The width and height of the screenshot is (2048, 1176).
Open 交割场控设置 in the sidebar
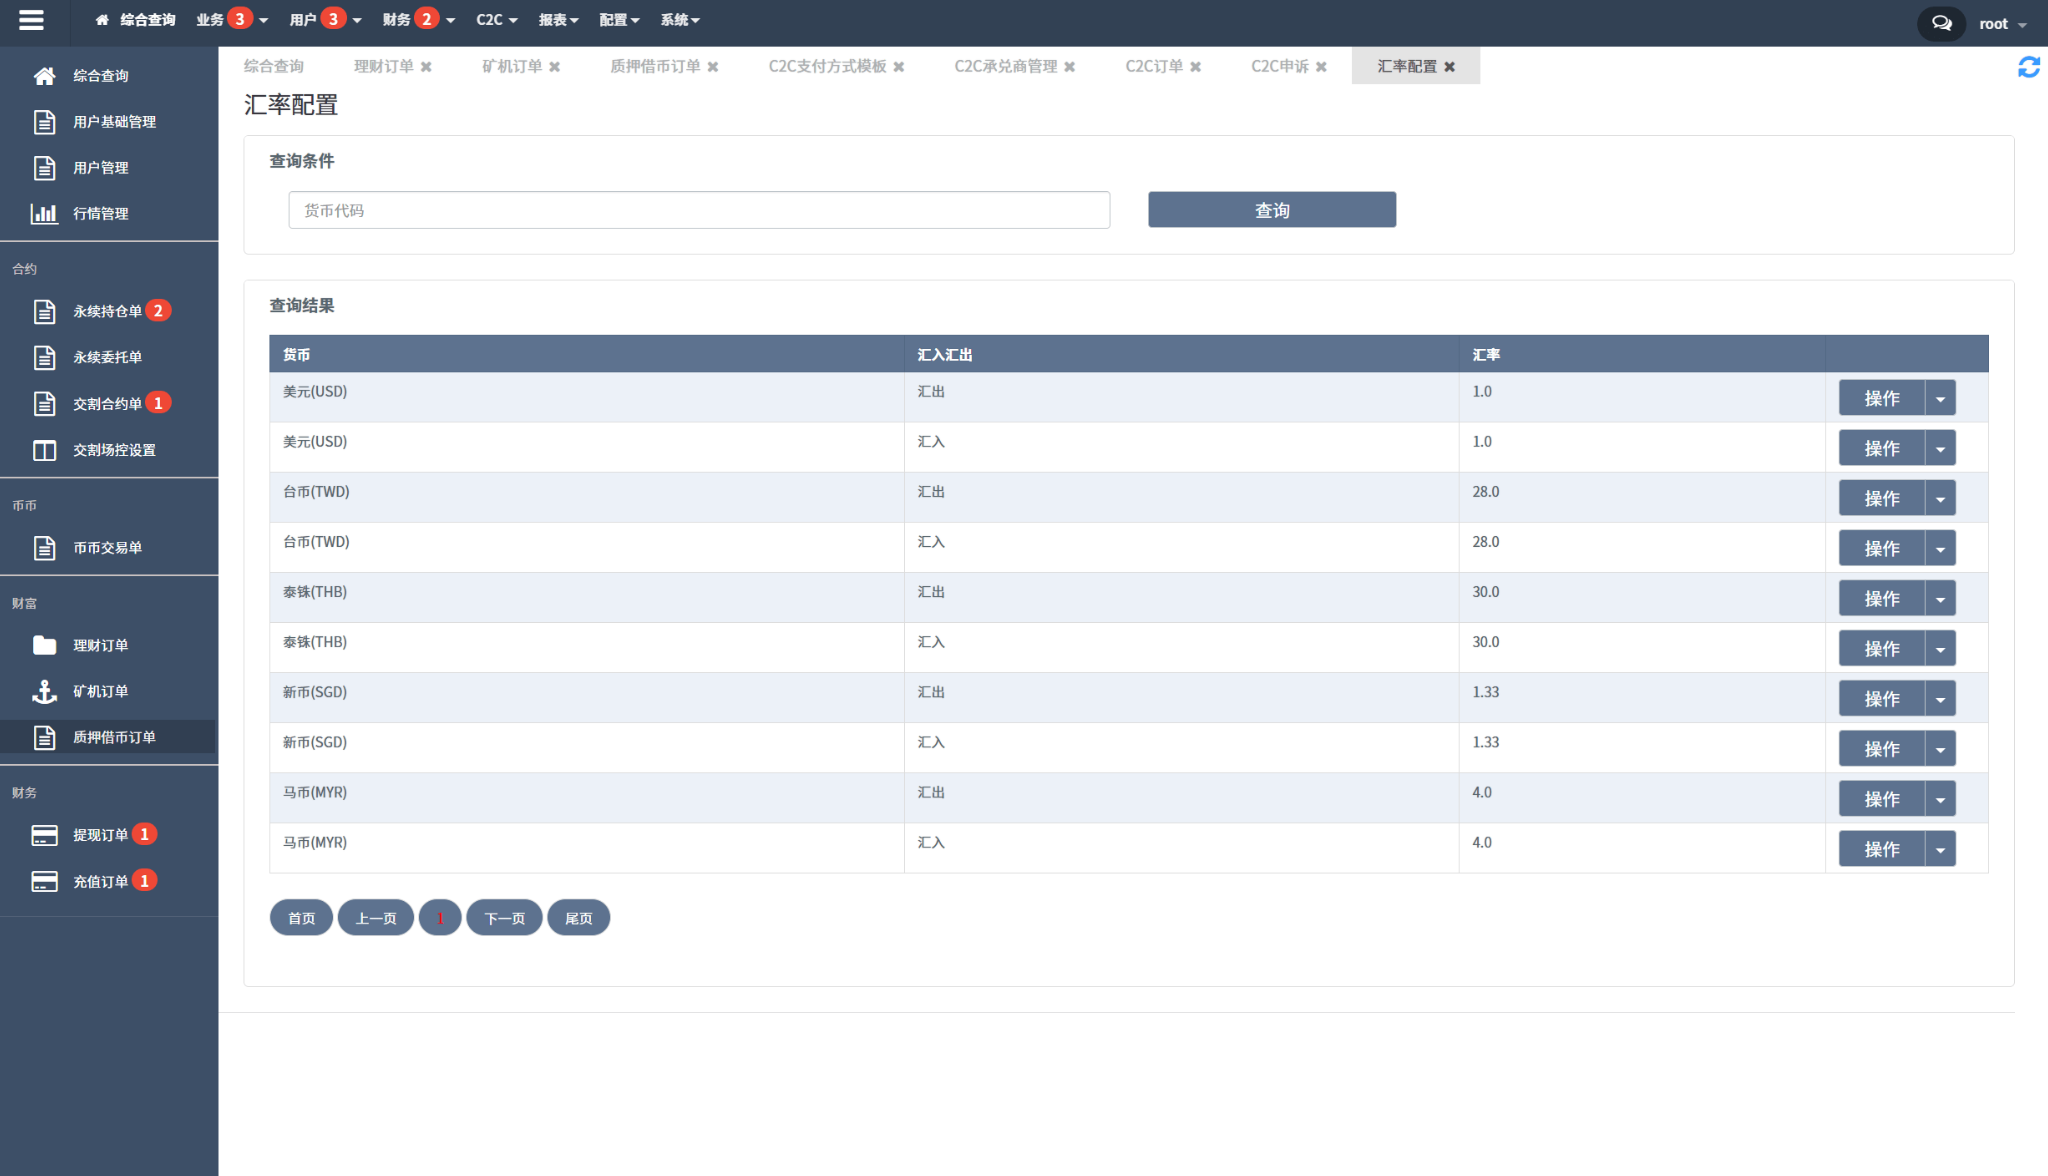pos(114,450)
